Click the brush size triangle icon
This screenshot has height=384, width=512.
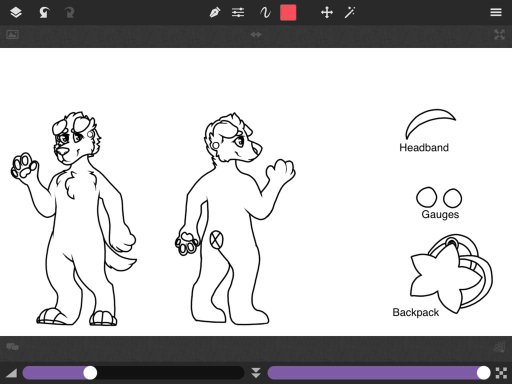click(12, 373)
